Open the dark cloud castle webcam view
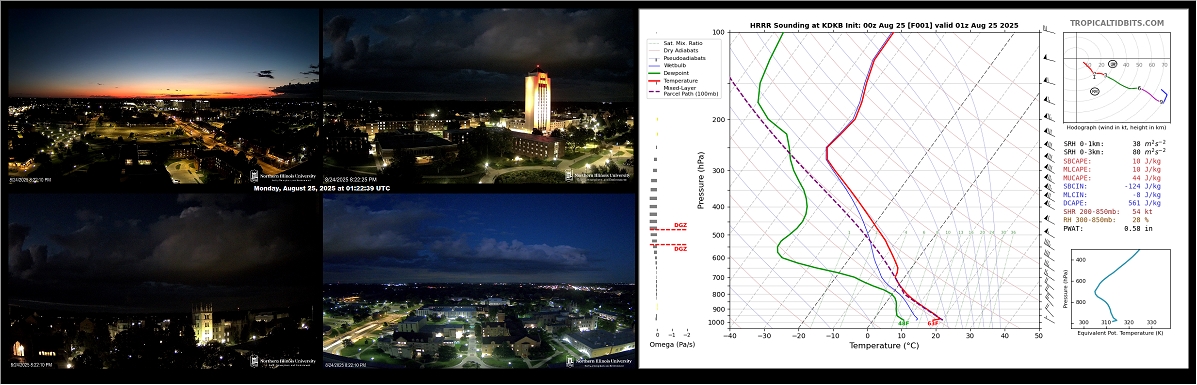Screen dimensions: 1197x385 163,282
